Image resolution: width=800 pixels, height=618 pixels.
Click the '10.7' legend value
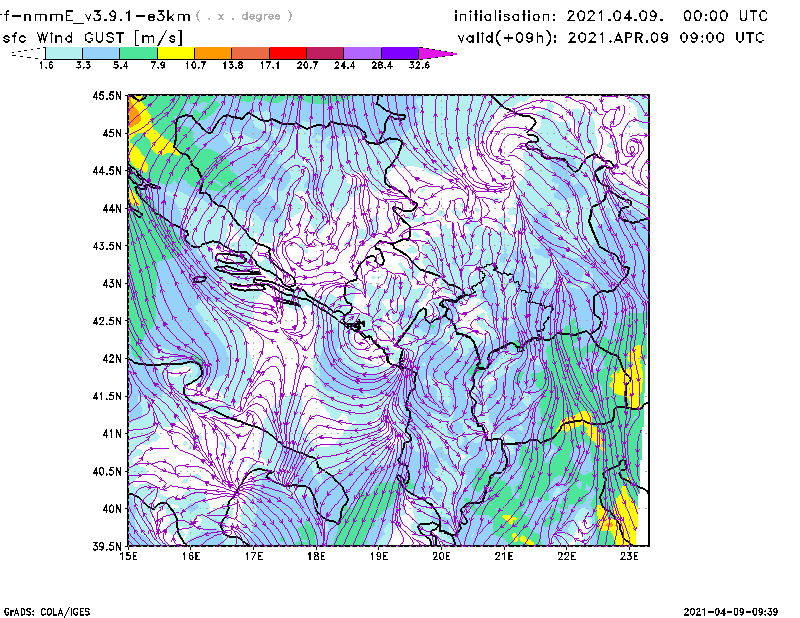click(195, 65)
